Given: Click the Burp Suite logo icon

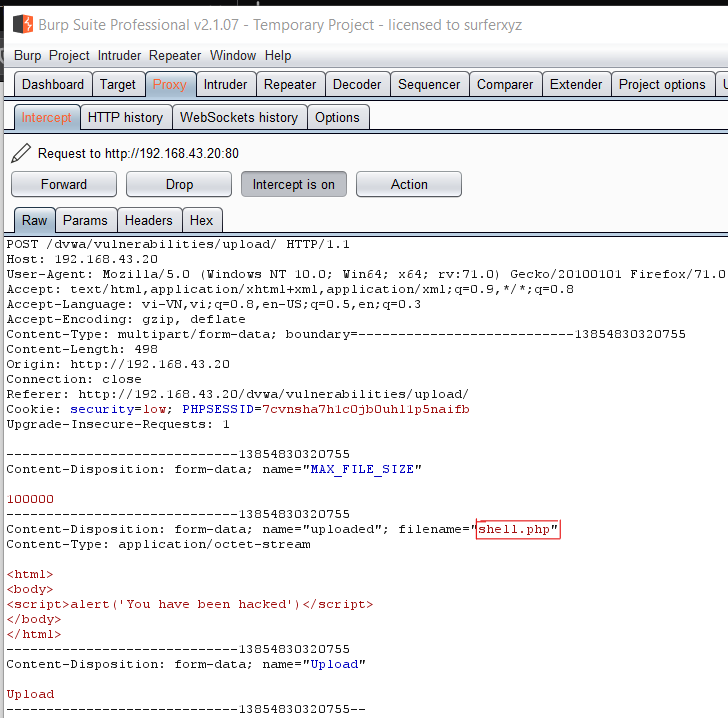Looking at the screenshot, I should click(23, 24).
